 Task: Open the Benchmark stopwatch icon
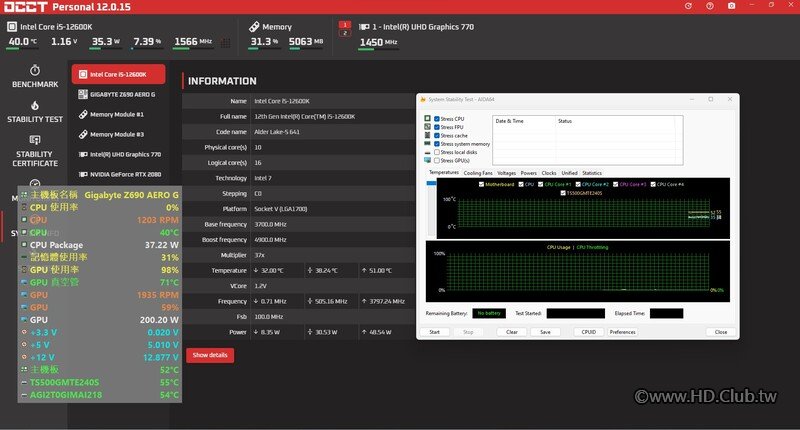pyautogui.click(x=35, y=70)
